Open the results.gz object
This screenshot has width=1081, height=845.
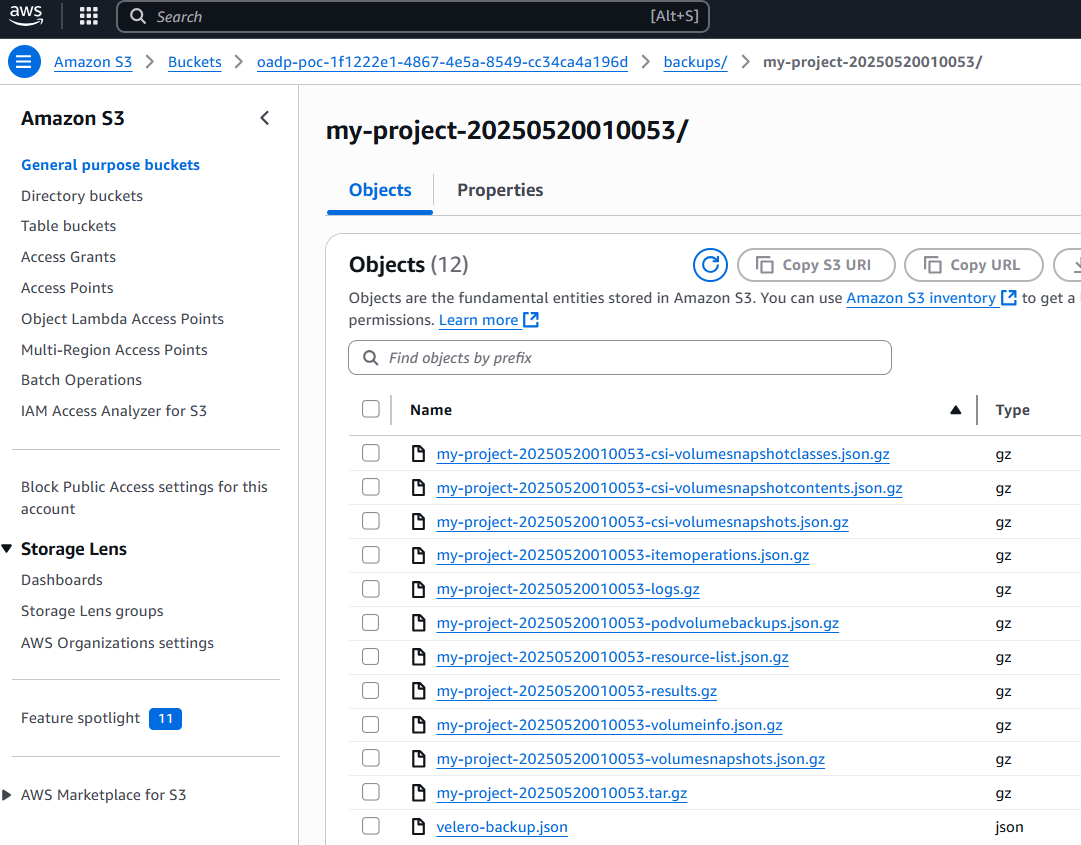[x=576, y=691]
